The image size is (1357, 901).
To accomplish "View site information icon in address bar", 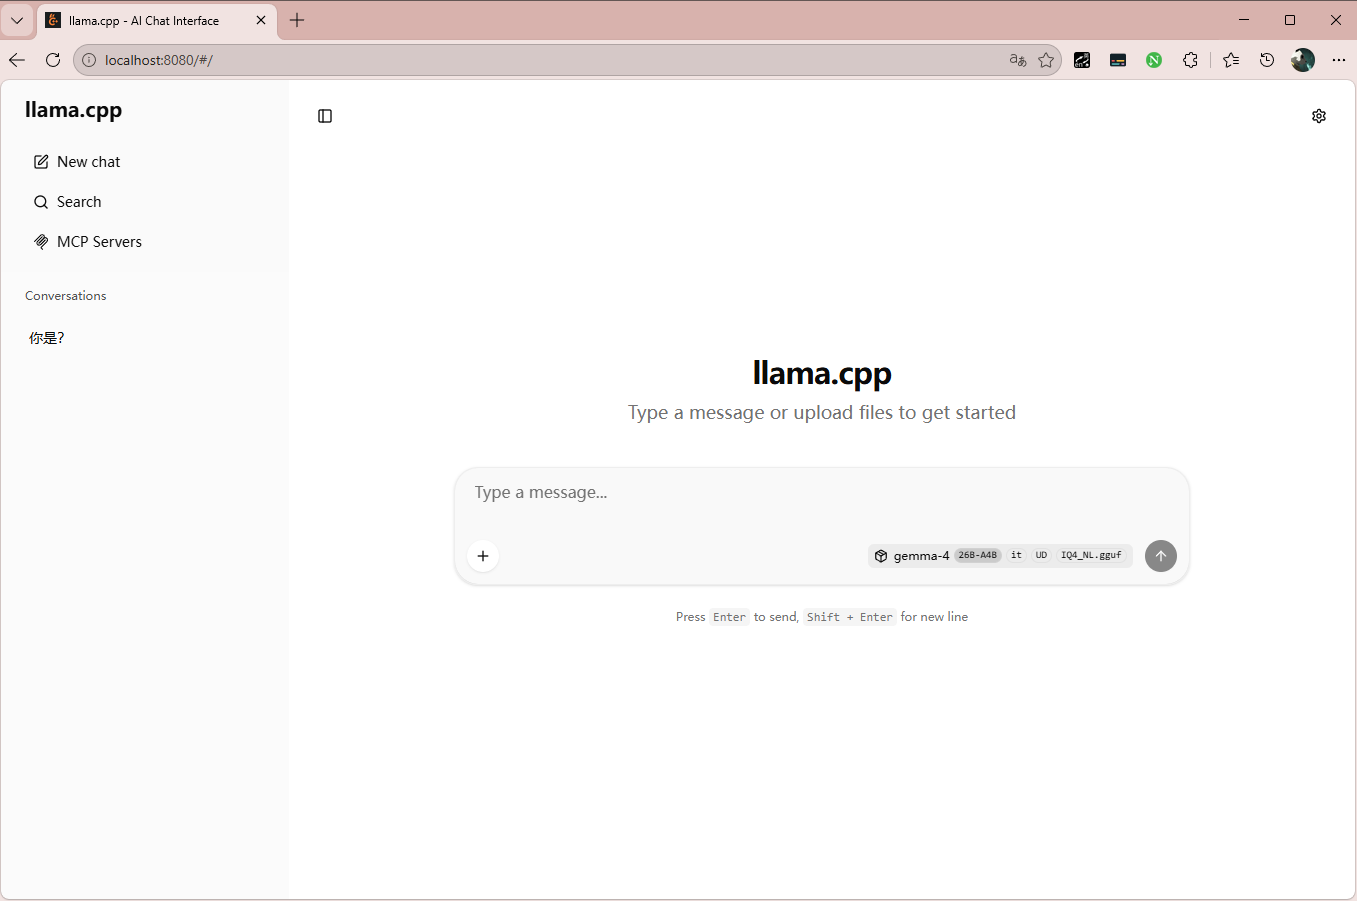I will pyautogui.click(x=89, y=60).
